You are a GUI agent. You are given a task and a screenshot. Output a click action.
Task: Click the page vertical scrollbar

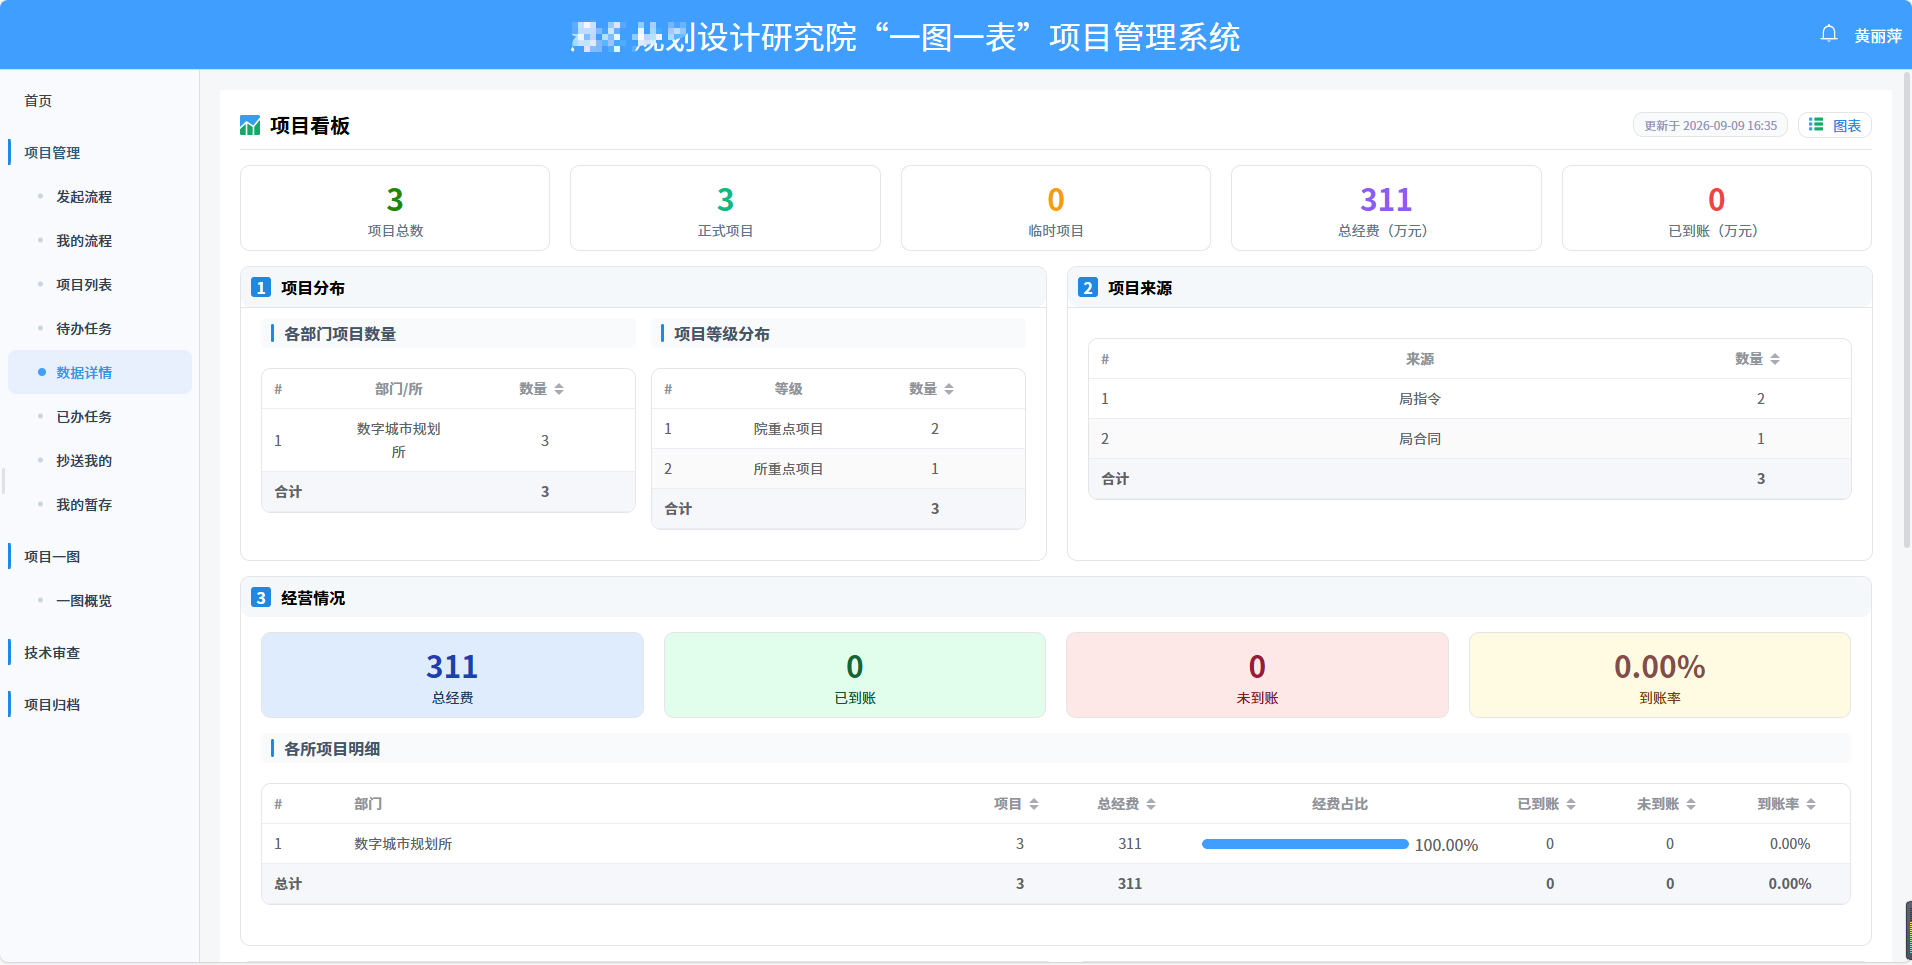click(1907, 310)
